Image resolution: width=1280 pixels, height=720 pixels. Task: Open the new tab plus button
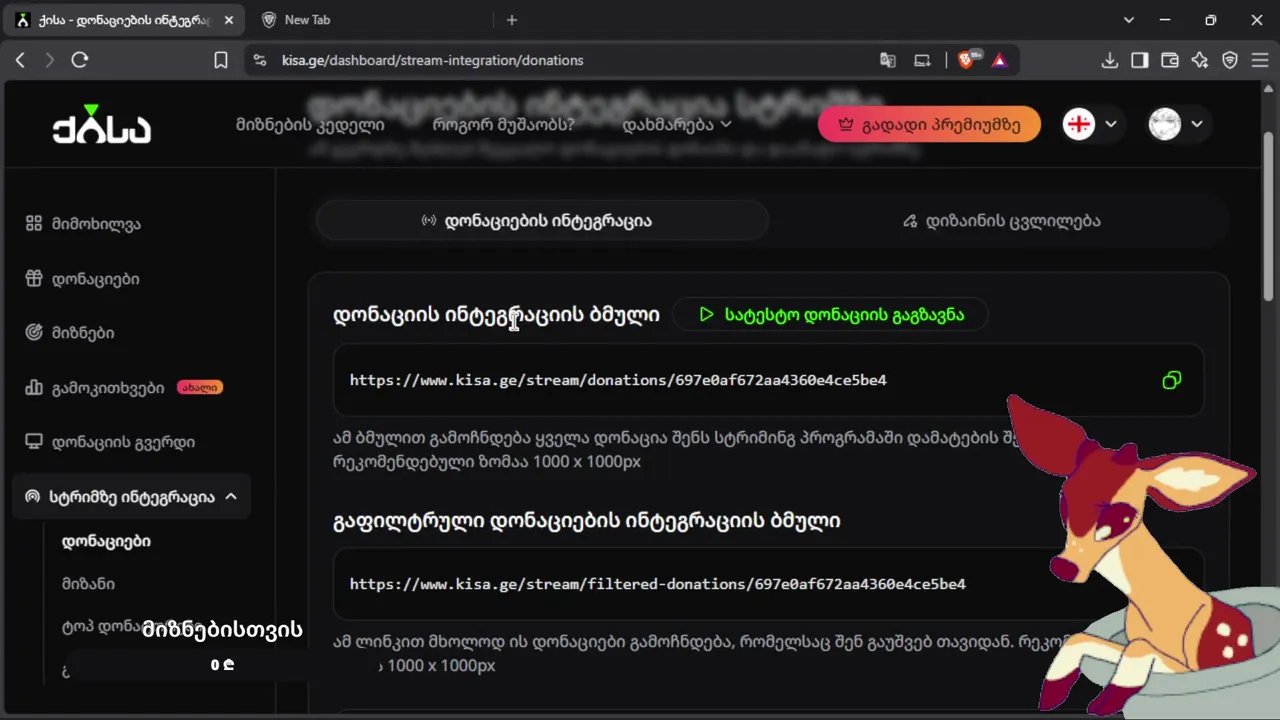pyautogui.click(x=512, y=20)
